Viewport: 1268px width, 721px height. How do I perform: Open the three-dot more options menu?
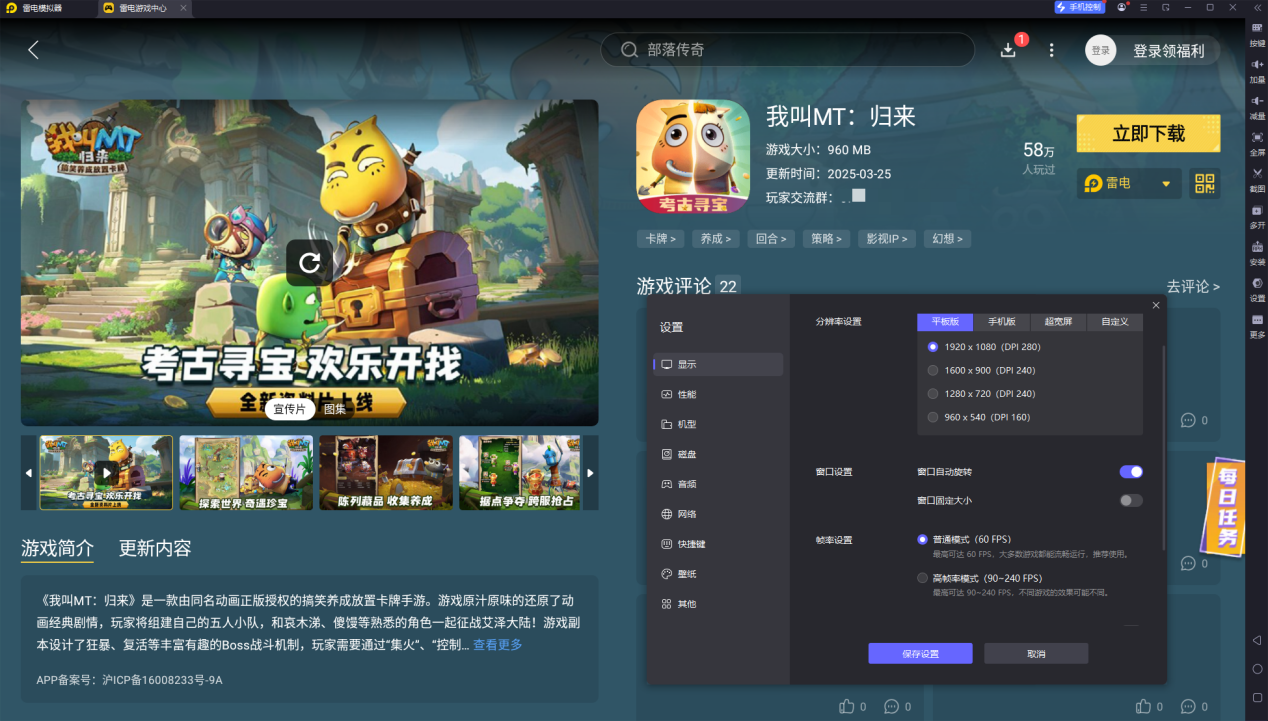[1051, 50]
